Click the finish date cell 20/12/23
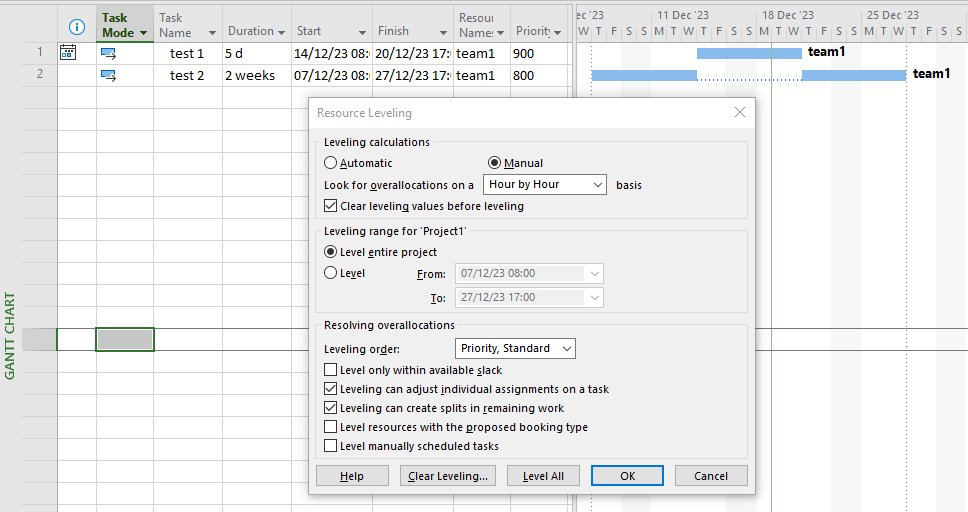968x512 pixels. click(413, 54)
